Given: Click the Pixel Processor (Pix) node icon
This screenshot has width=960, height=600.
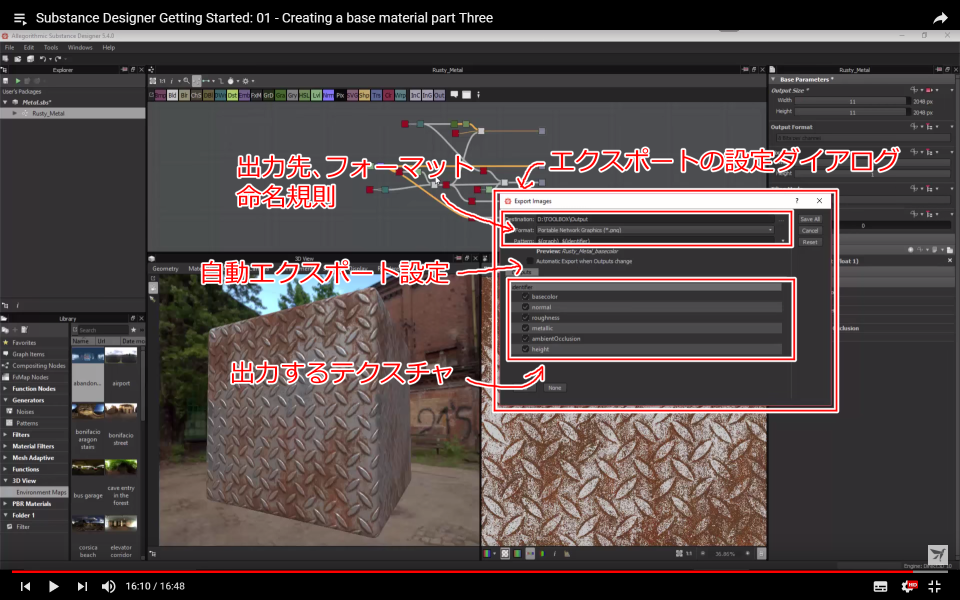Looking at the screenshot, I should (340, 96).
